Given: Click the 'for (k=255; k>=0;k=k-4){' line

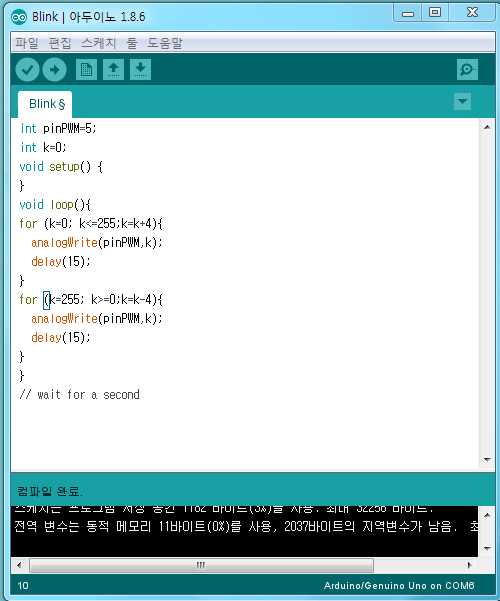Looking at the screenshot, I should 91,299.
